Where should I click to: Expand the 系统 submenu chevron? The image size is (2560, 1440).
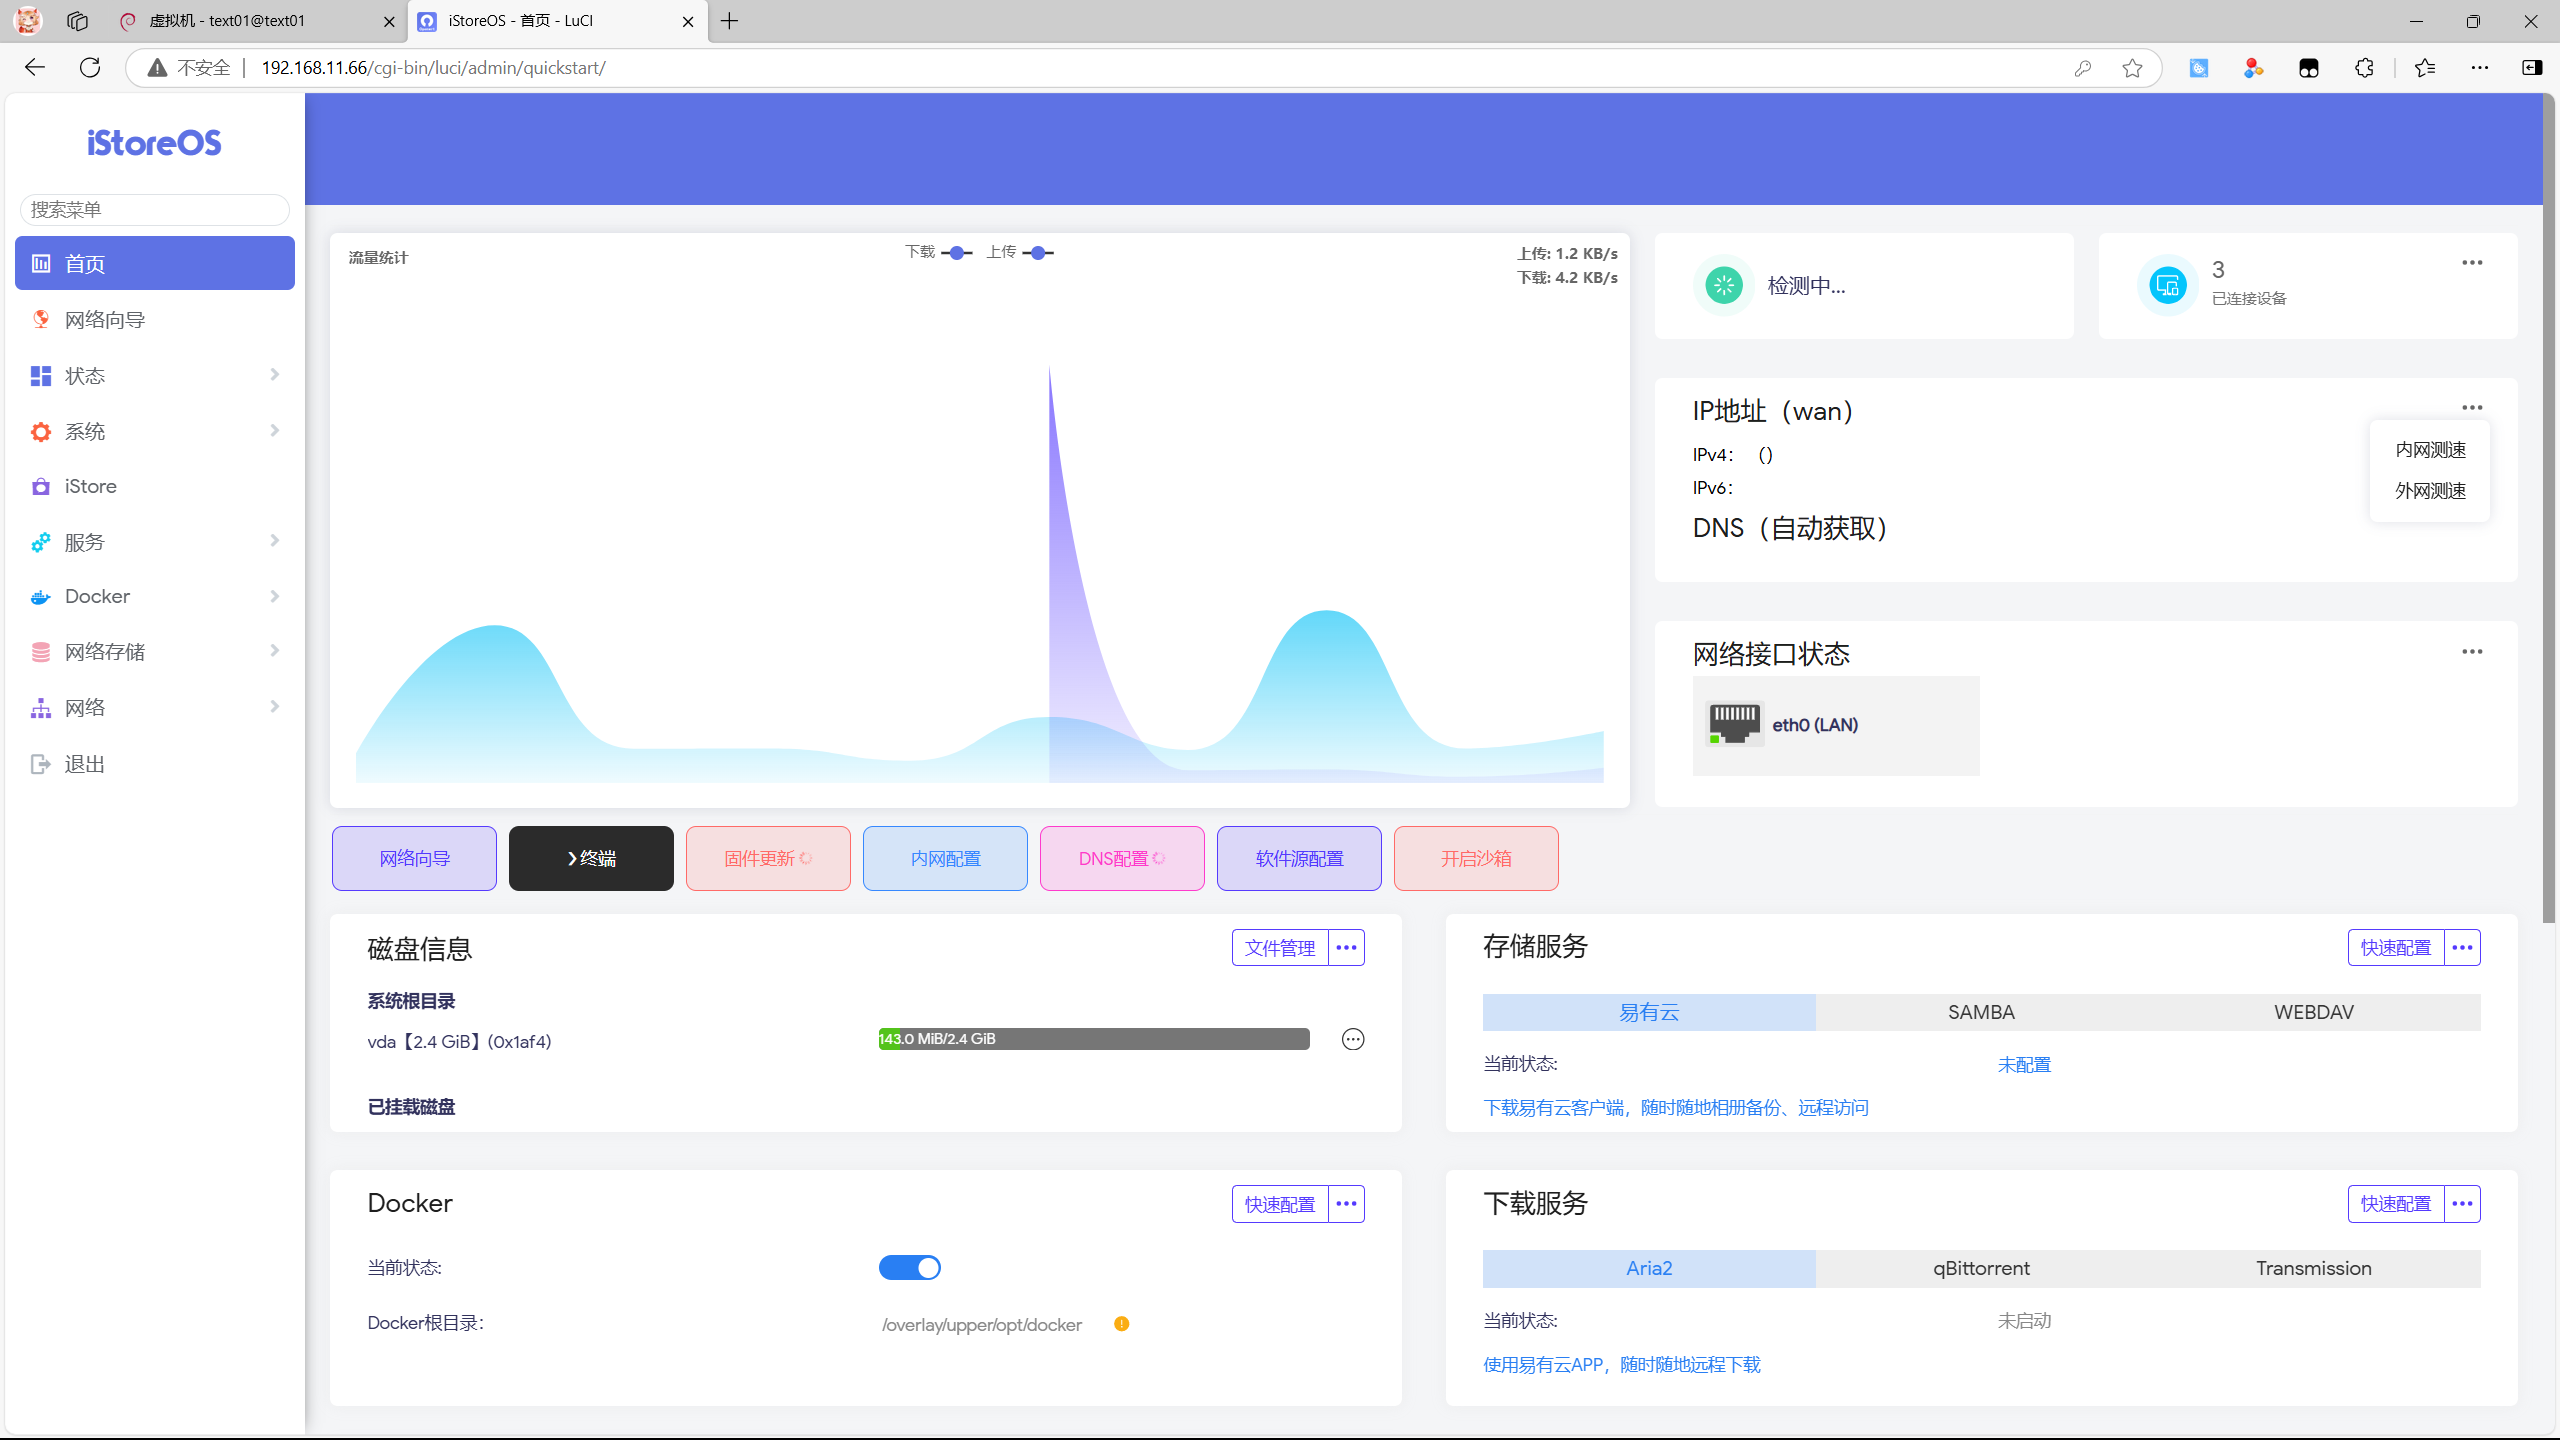click(x=275, y=430)
